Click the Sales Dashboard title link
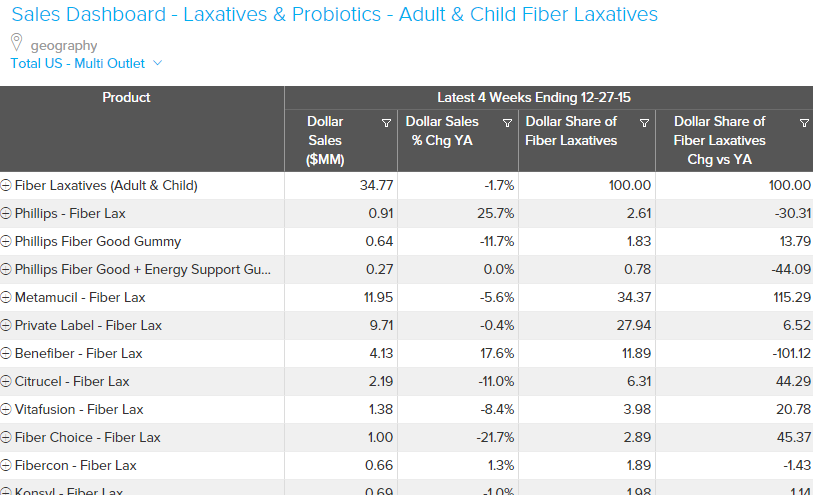Viewport: 813px width, 495px height. point(334,15)
